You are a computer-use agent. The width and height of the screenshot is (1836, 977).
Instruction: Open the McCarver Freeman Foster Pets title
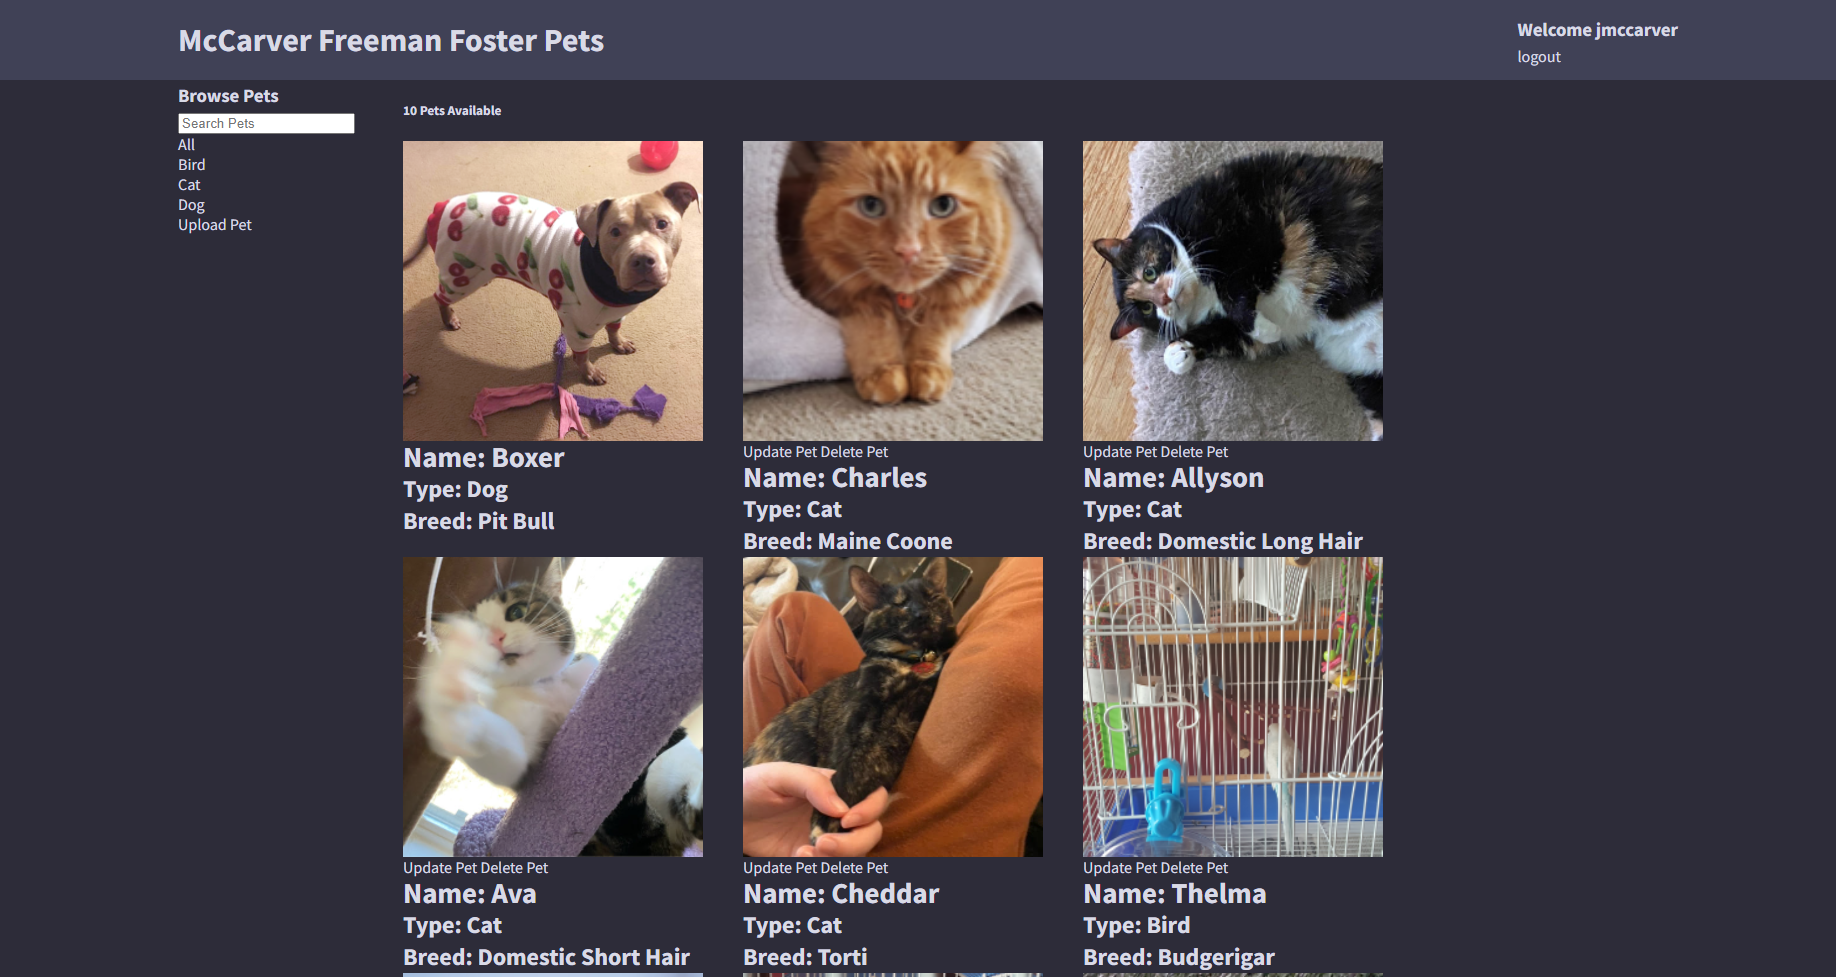click(x=391, y=41)
